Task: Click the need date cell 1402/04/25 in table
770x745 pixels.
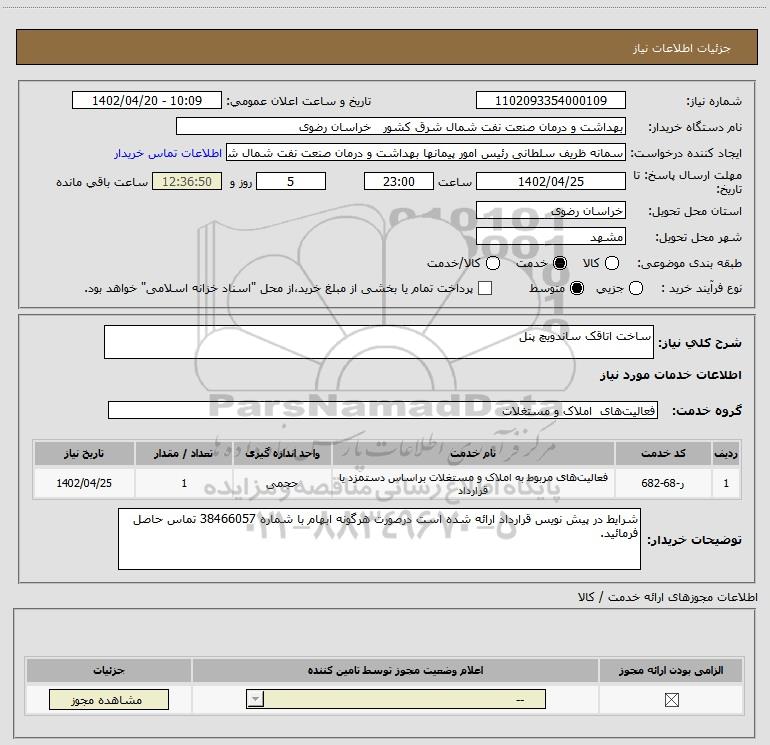Action: pos(84,483)
